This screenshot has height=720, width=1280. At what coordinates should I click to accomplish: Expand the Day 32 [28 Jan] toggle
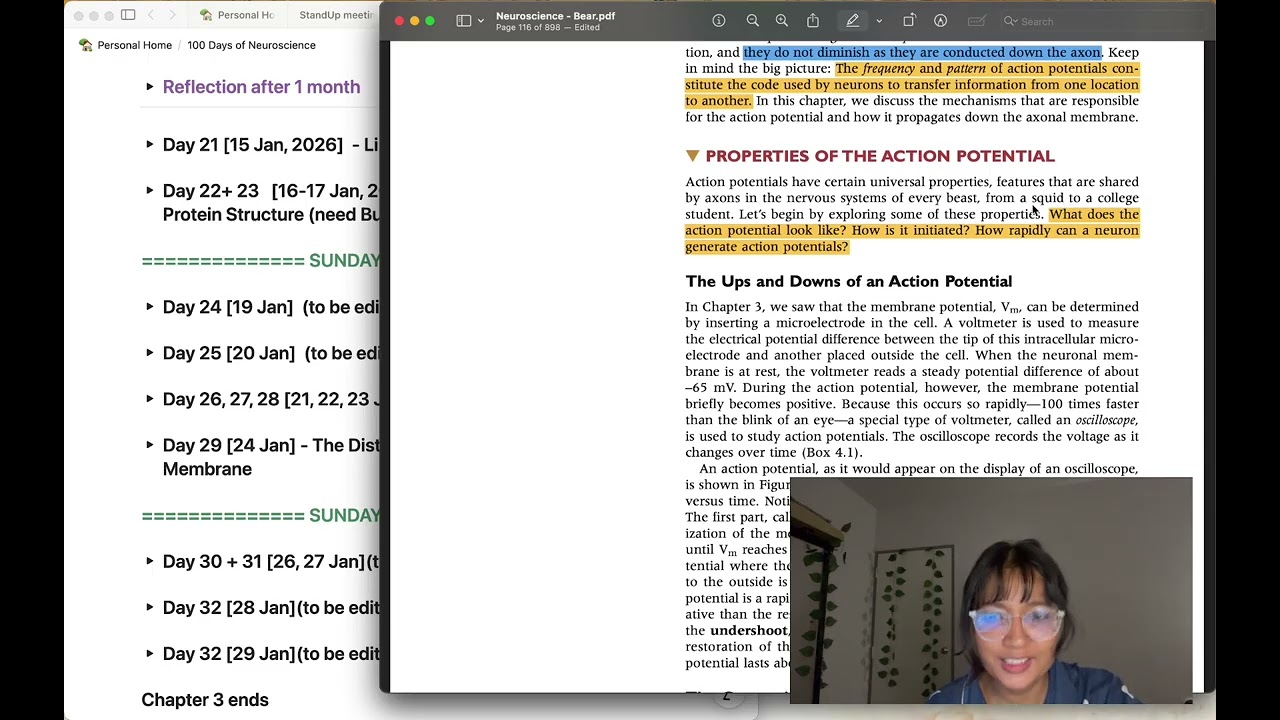pos(150,607)
